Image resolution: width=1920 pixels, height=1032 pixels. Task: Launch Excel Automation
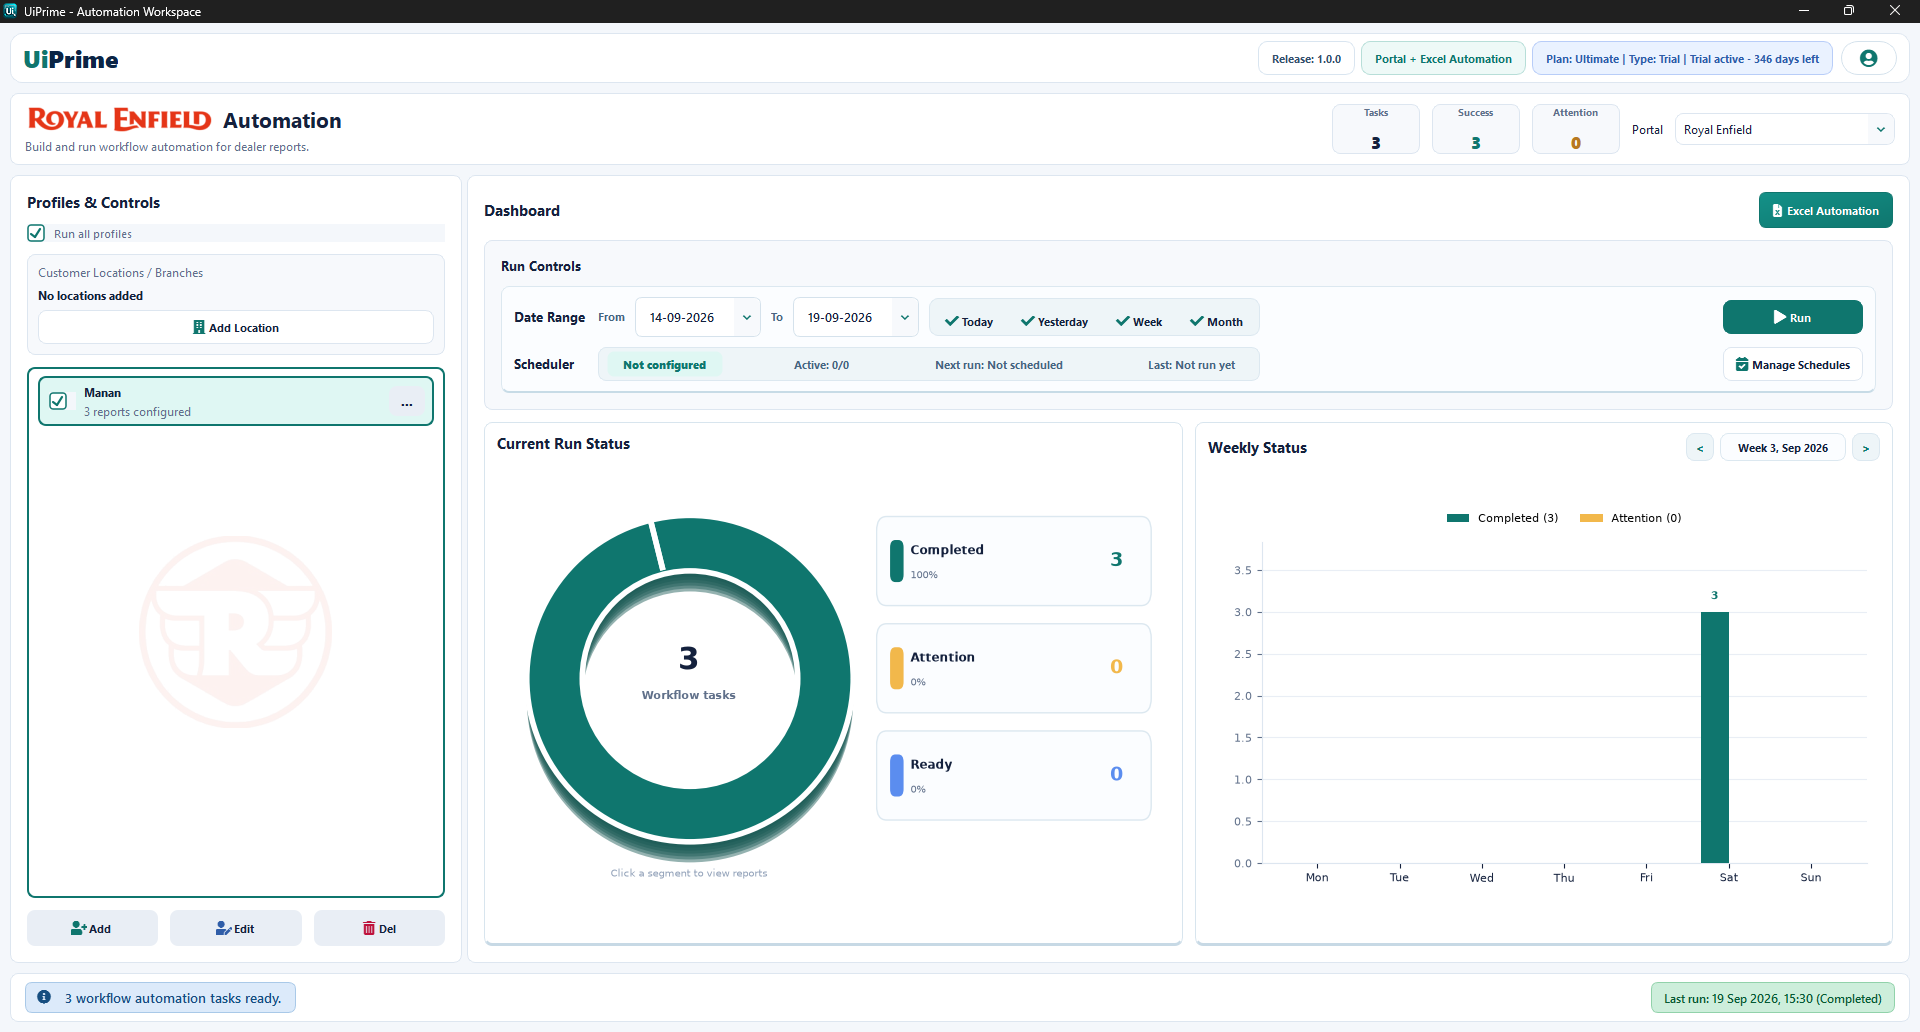(x=1825, y=211)
